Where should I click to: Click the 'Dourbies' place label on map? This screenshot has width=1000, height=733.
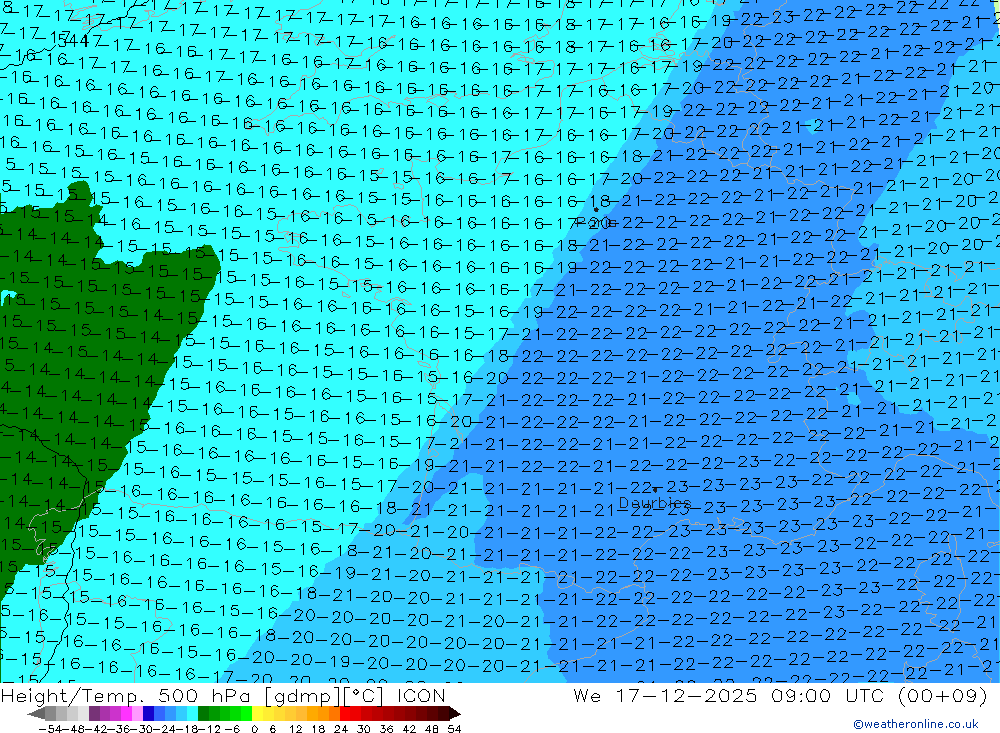(655, 503)
